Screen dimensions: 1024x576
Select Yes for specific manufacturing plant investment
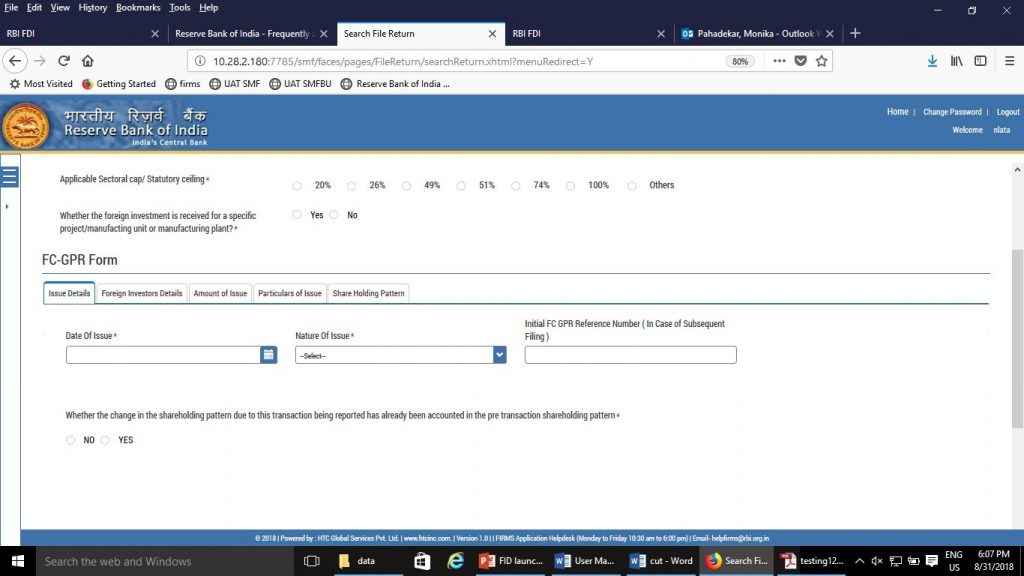(x=297, y=214)
